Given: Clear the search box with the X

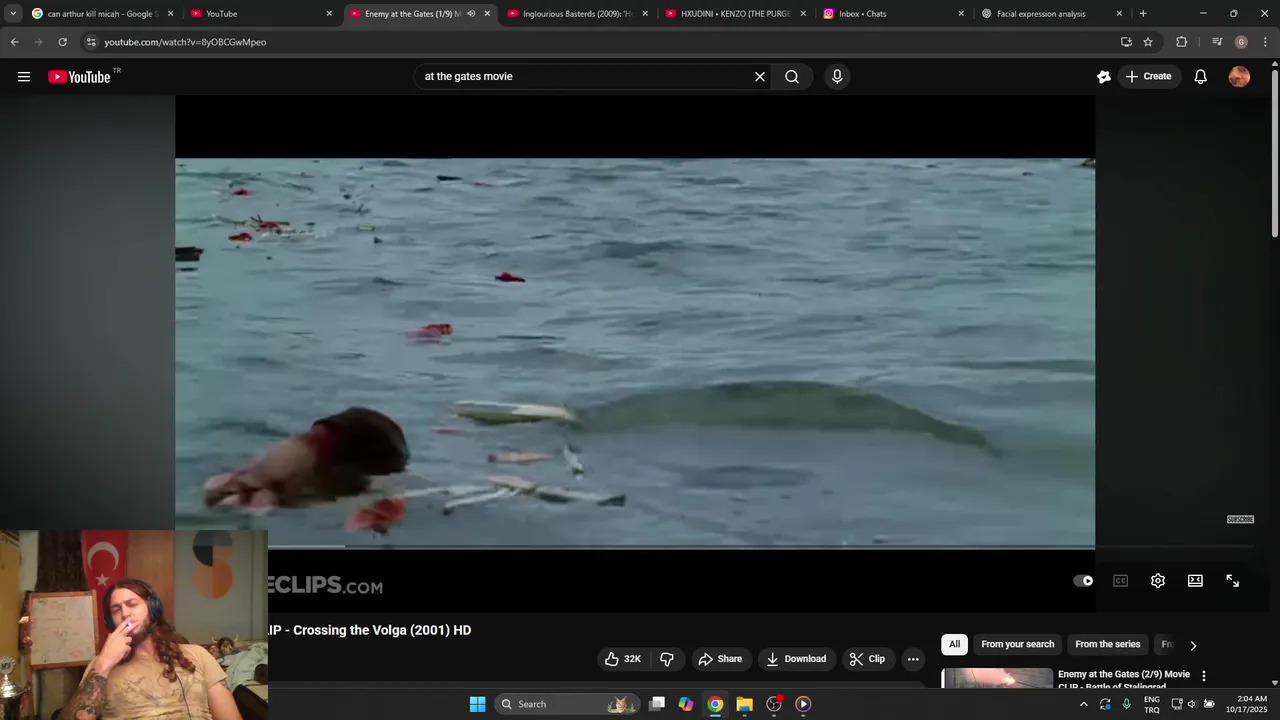Looking at the screenshot, I should point(760,77).
